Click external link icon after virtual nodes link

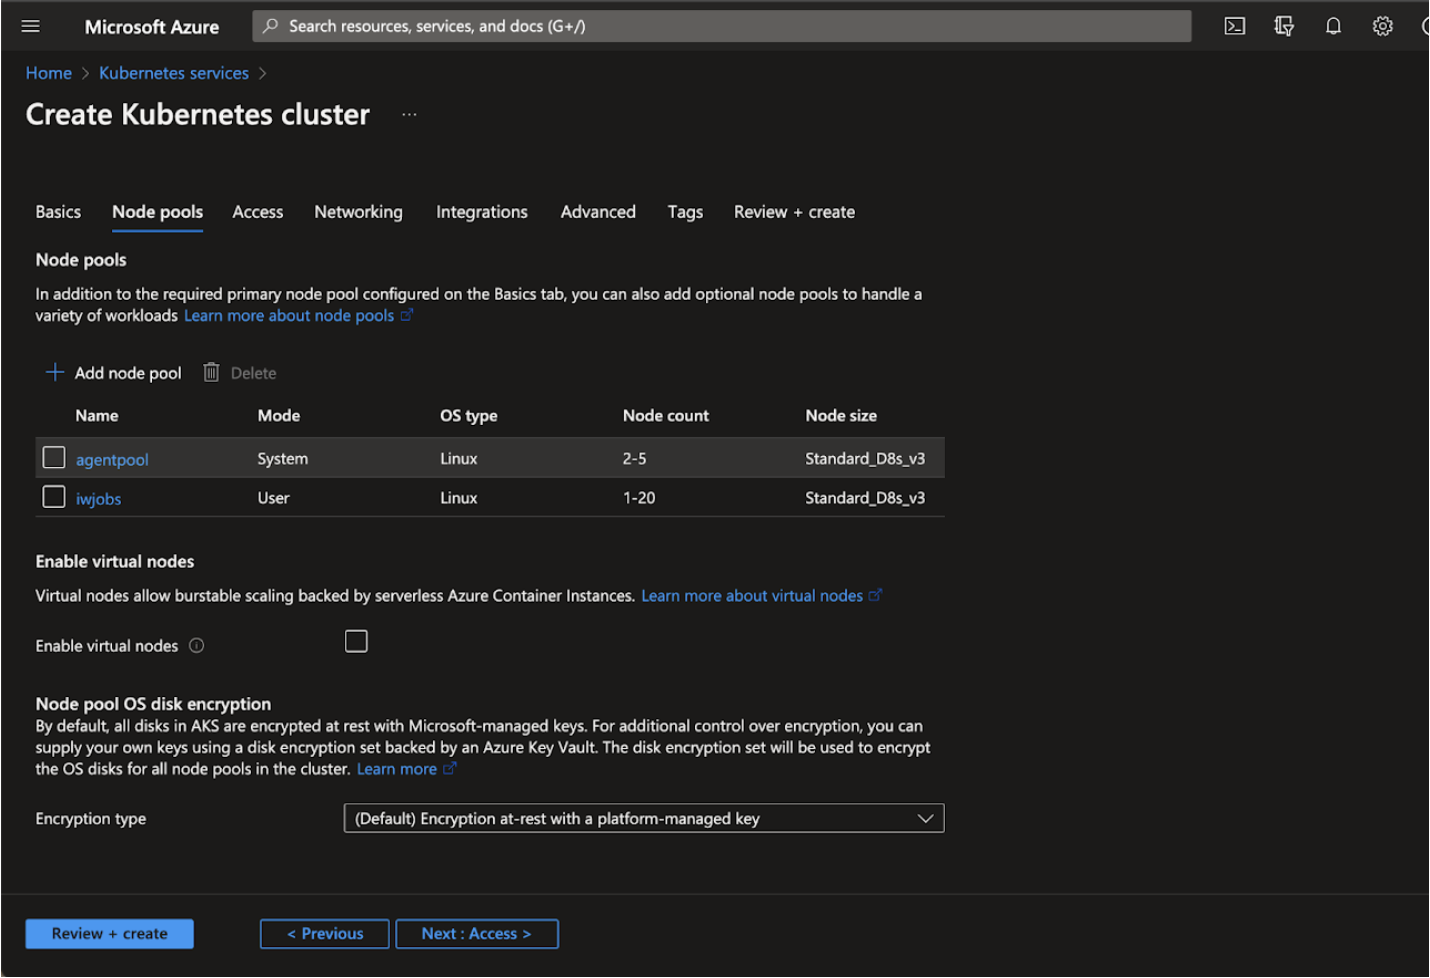tap(876, 595)
